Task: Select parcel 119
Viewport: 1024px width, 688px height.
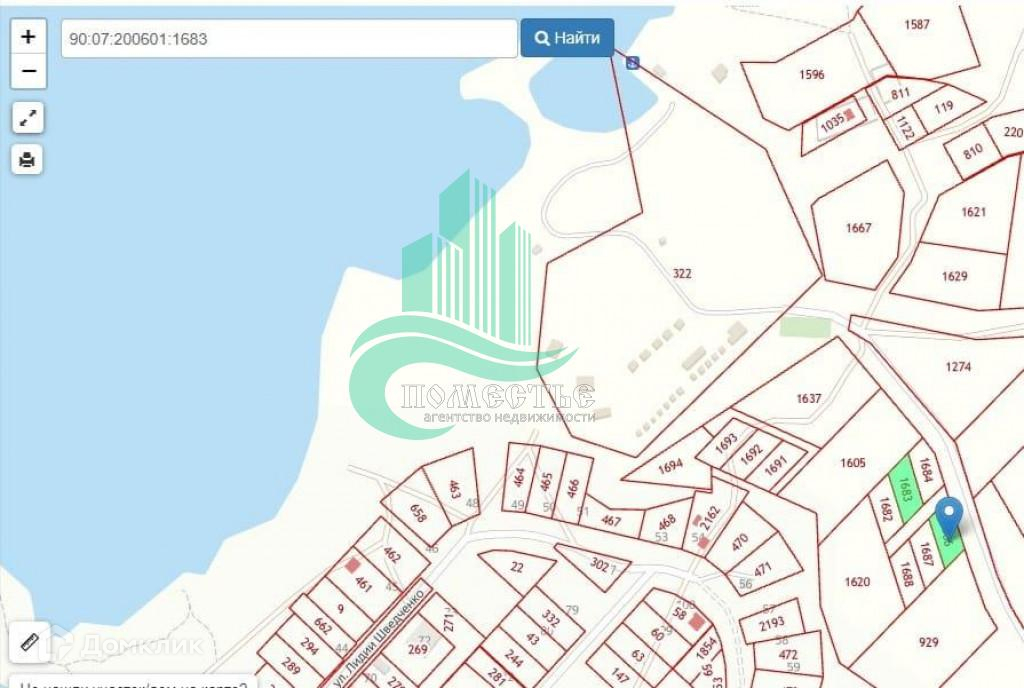Action: tap(943, 107)
